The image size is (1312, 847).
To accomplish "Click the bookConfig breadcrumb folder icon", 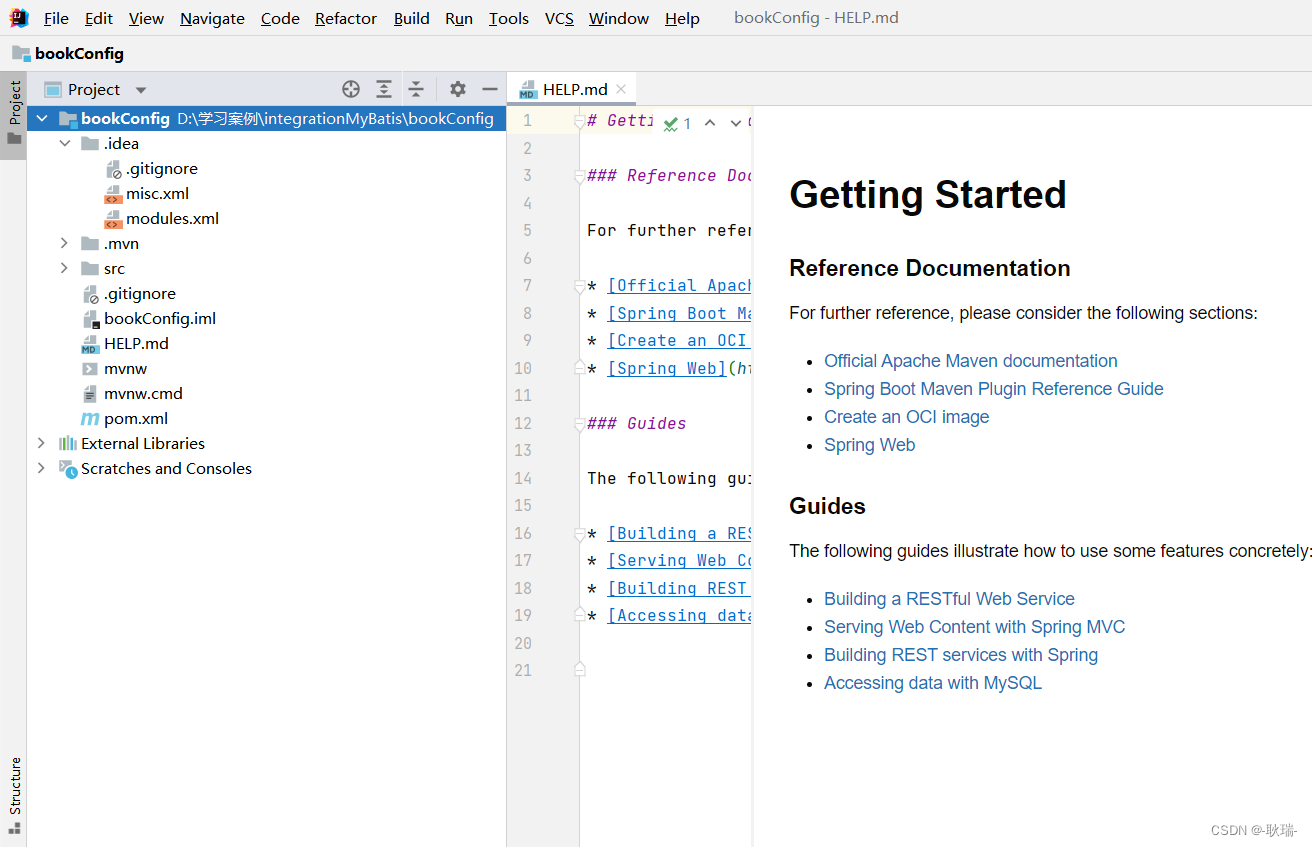I will point(21,53).
